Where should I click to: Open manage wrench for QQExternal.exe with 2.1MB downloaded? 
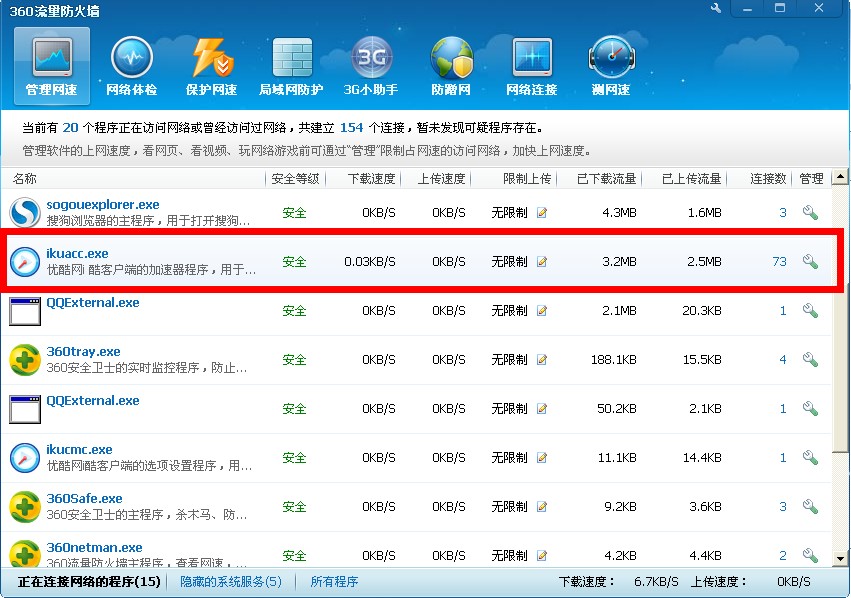pos(810,310)
